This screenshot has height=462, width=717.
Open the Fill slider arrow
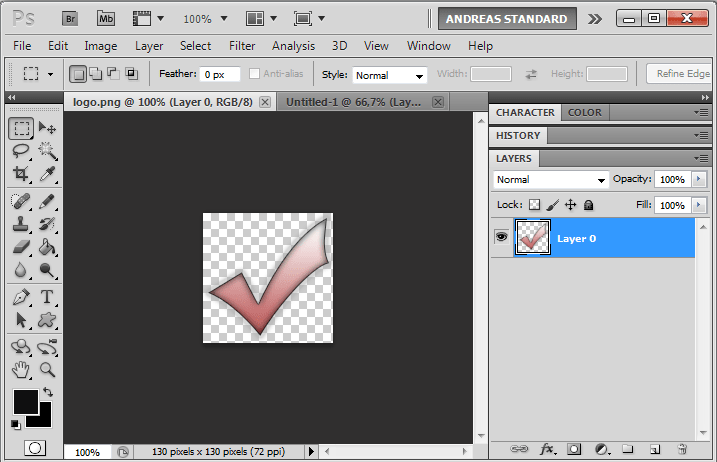tap(699, 205)
